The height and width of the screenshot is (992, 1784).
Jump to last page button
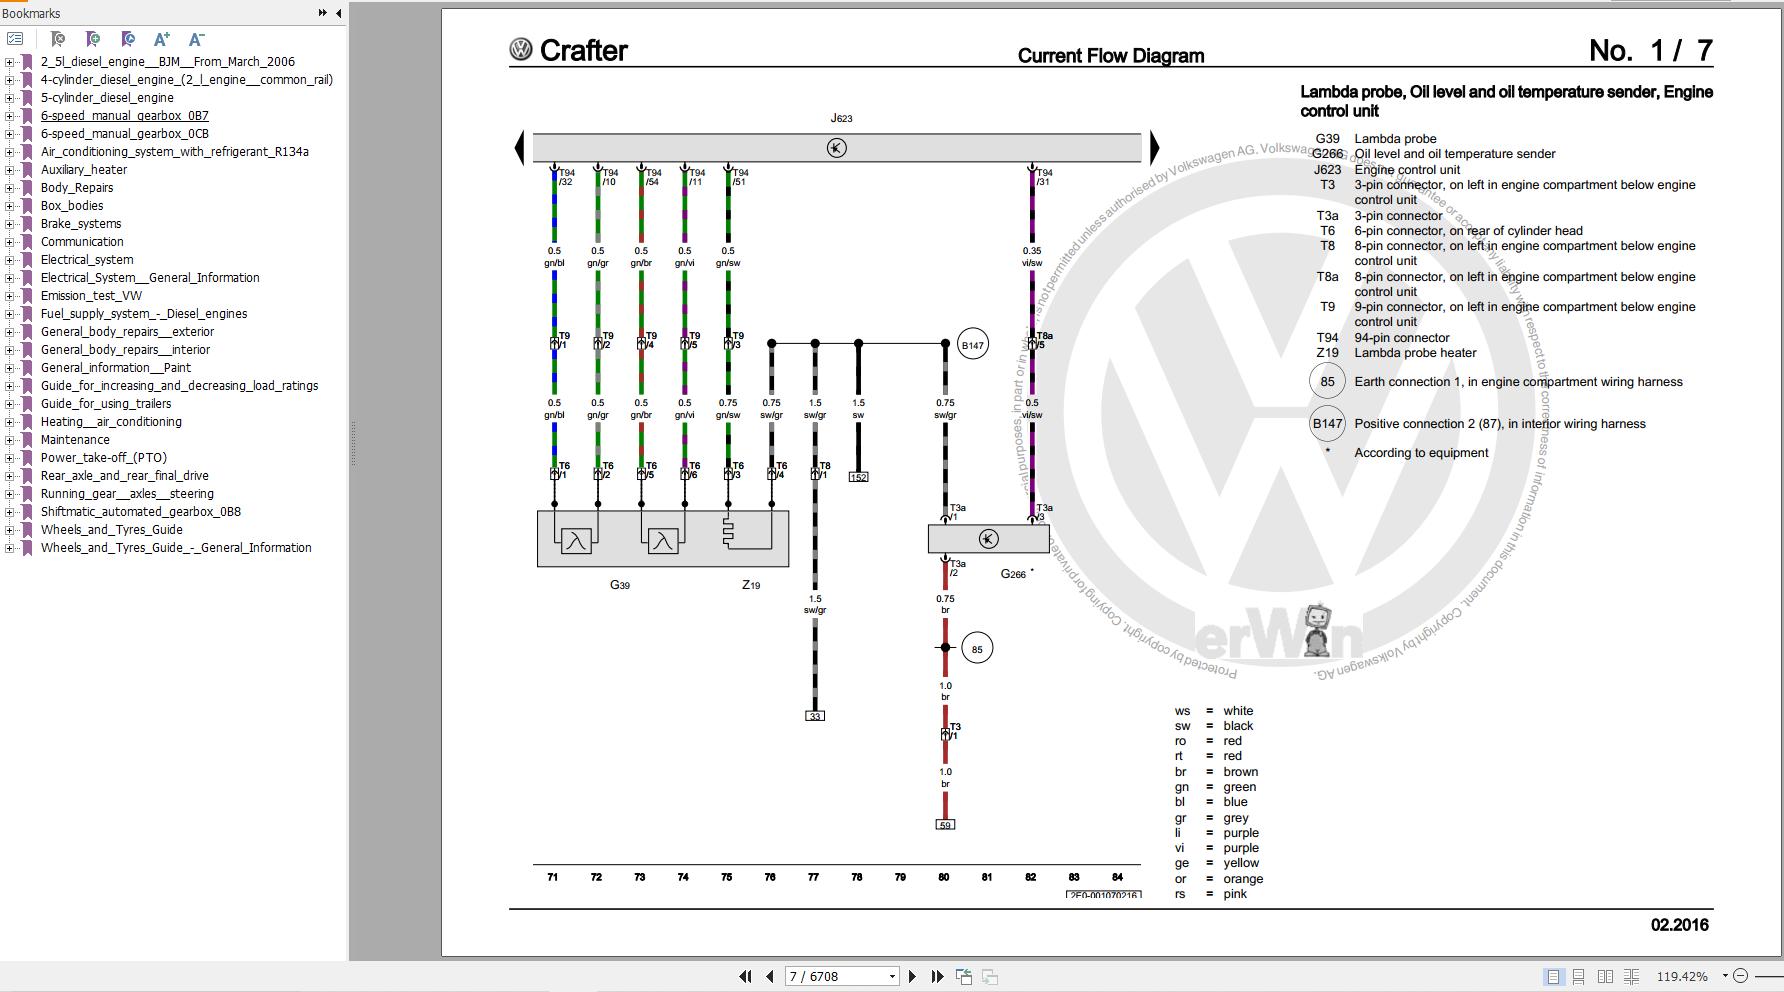point(936,976)
